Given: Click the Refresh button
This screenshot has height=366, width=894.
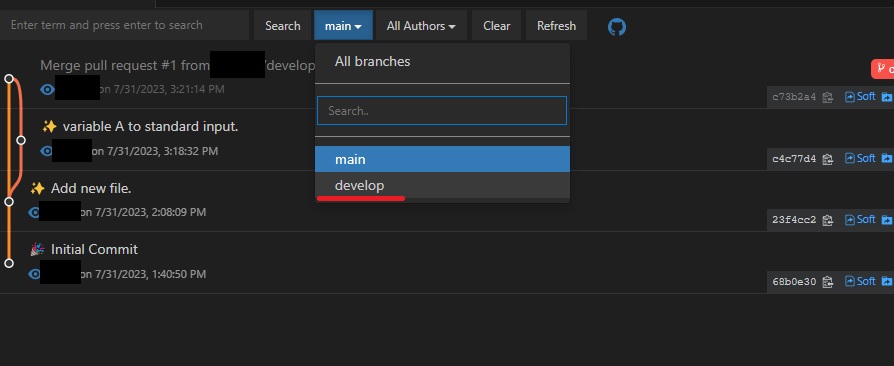Looking at the screenshot, I should (556, 26).
